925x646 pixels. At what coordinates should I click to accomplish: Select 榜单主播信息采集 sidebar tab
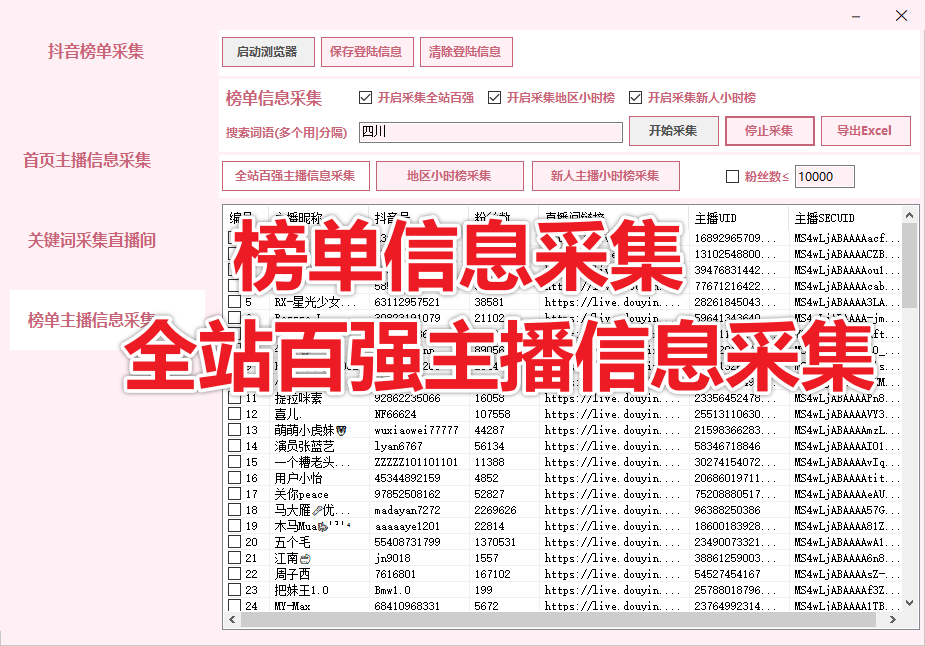point(92,320)
